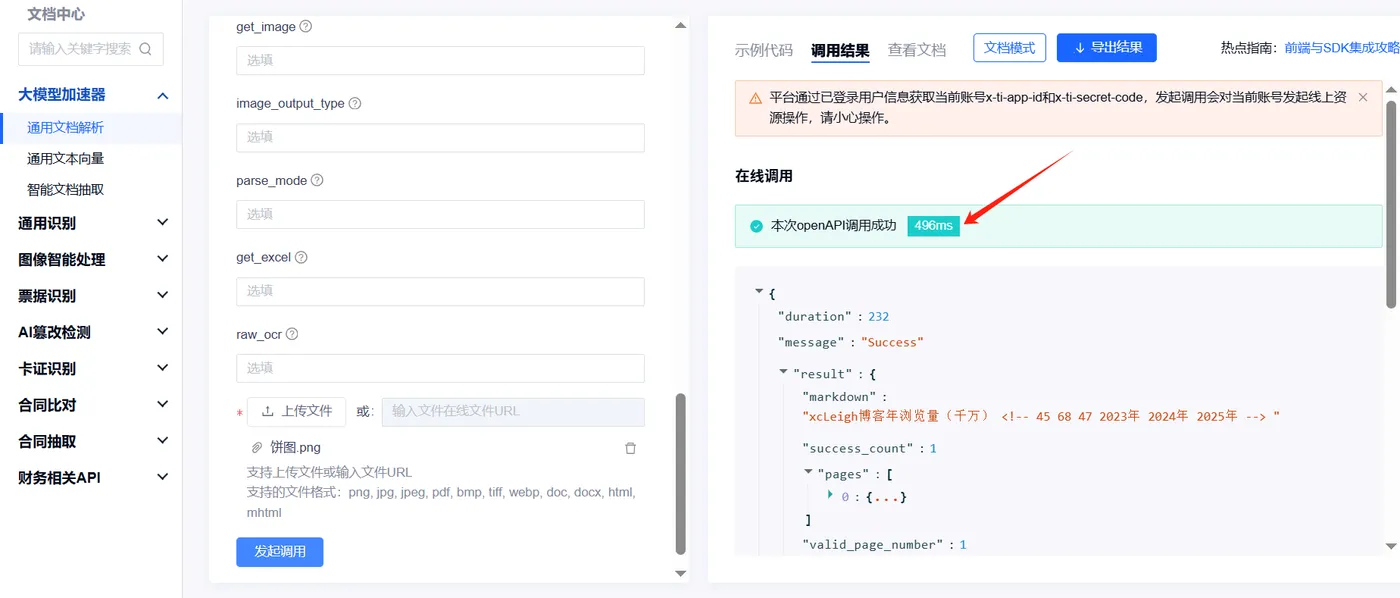
Task: Click the 文档模式 button
Action: pyautogui.click(x=1010, y=48)
